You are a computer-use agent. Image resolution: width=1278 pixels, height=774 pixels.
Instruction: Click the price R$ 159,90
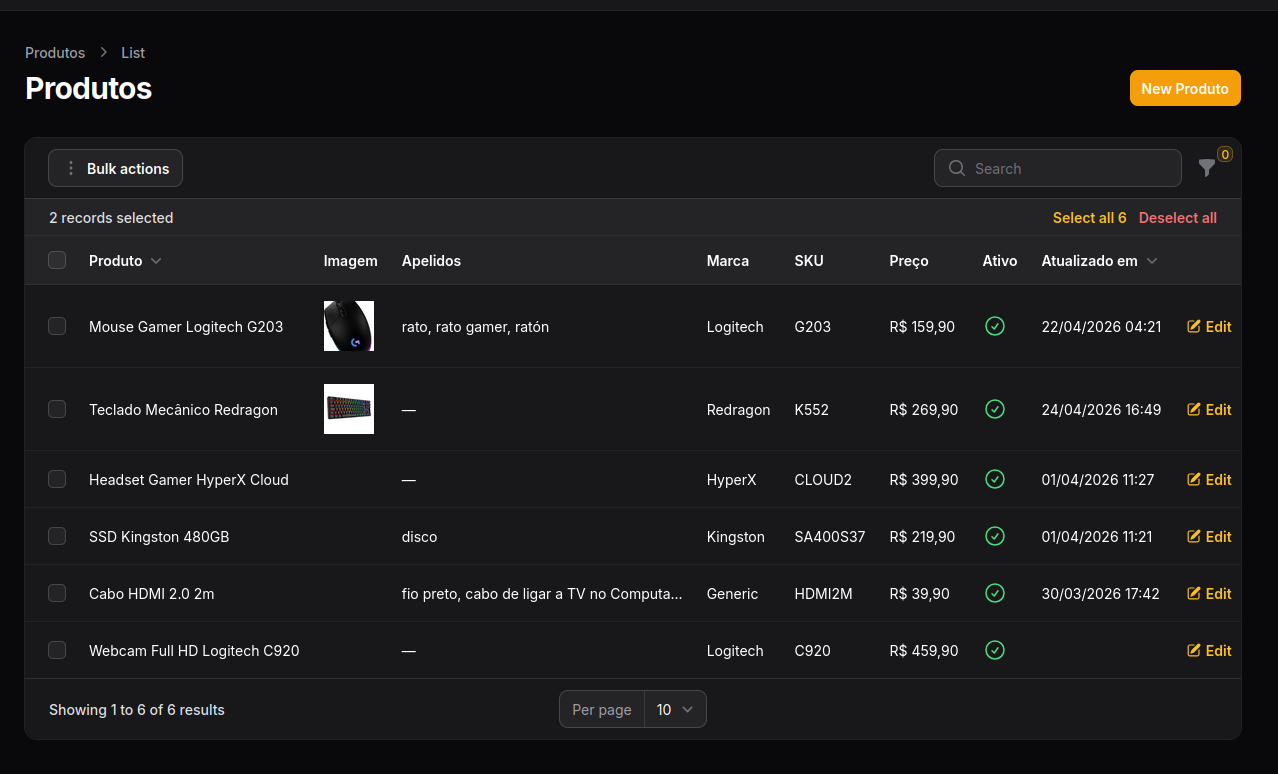click(922, 327)
